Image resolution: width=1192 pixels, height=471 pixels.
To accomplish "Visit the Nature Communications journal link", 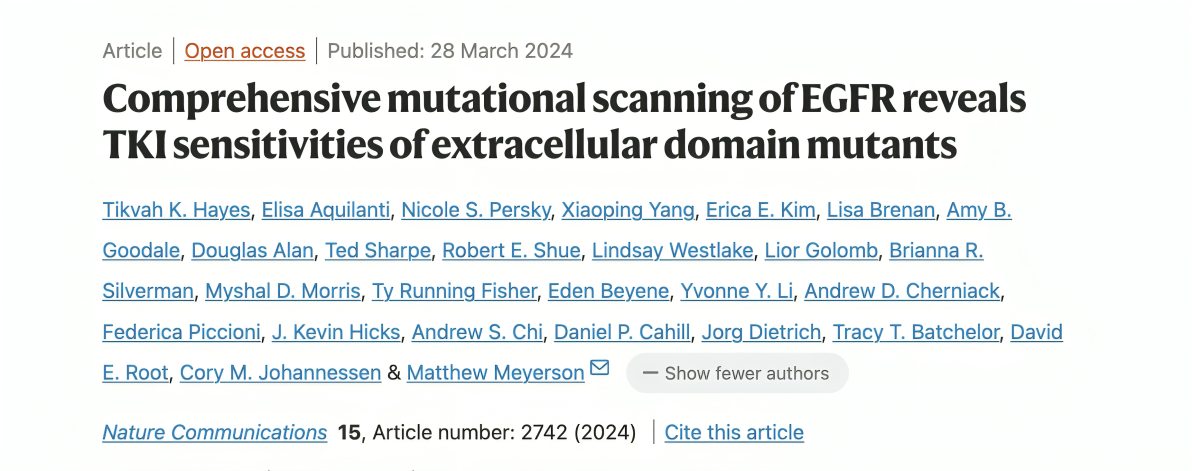I will click(x=214, y=432).
